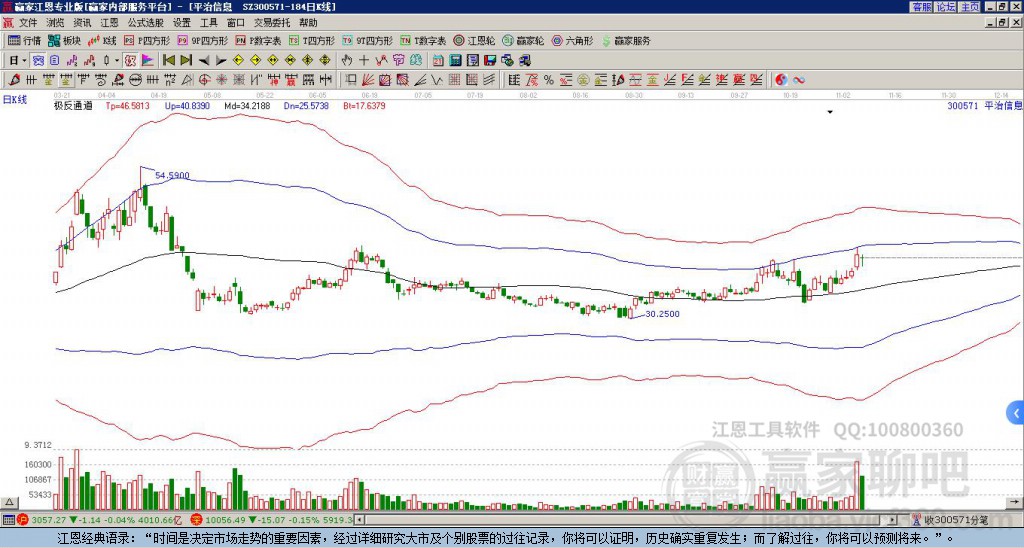Select the hand pan tool
Image resolution: width=1024 pixels, height=548 pixels.
(x=346, y=61)
